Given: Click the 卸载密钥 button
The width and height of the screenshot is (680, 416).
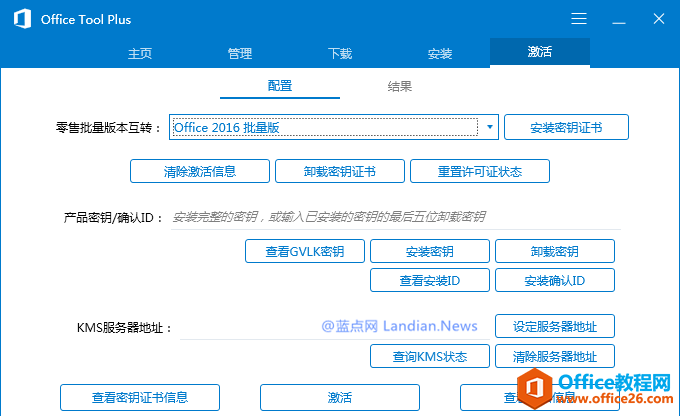Looking at the screenshot, I should click(555, 251).
